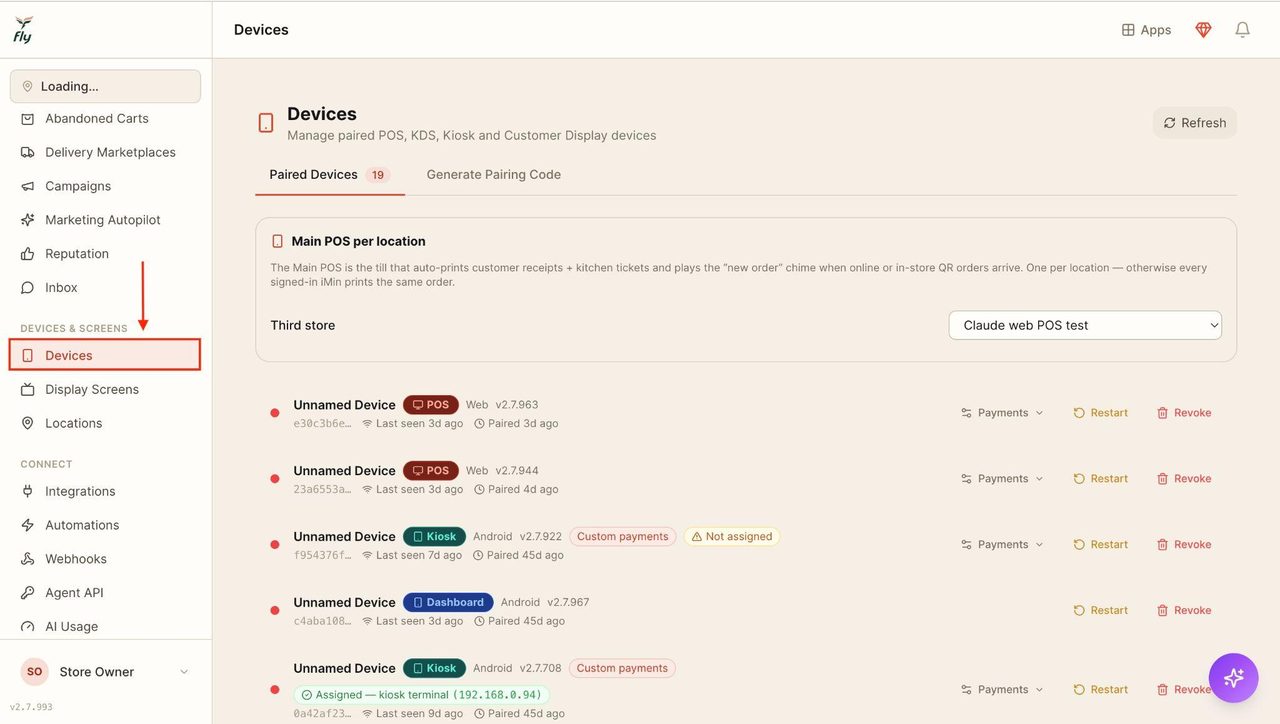Click the POS badge on device e30c3b6e

coord(431,405)
